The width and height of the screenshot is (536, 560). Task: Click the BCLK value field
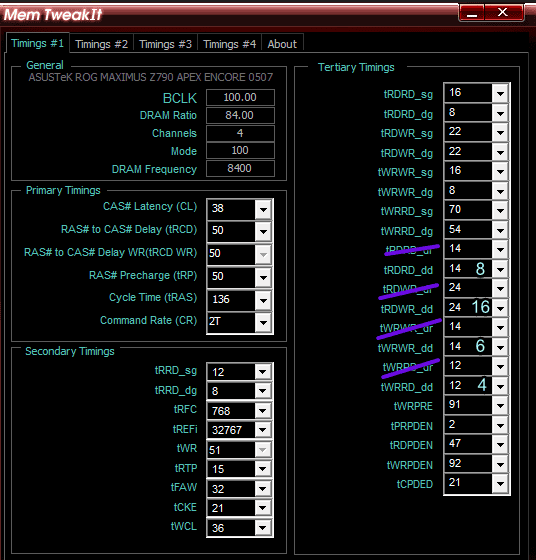tap(240, 98)
